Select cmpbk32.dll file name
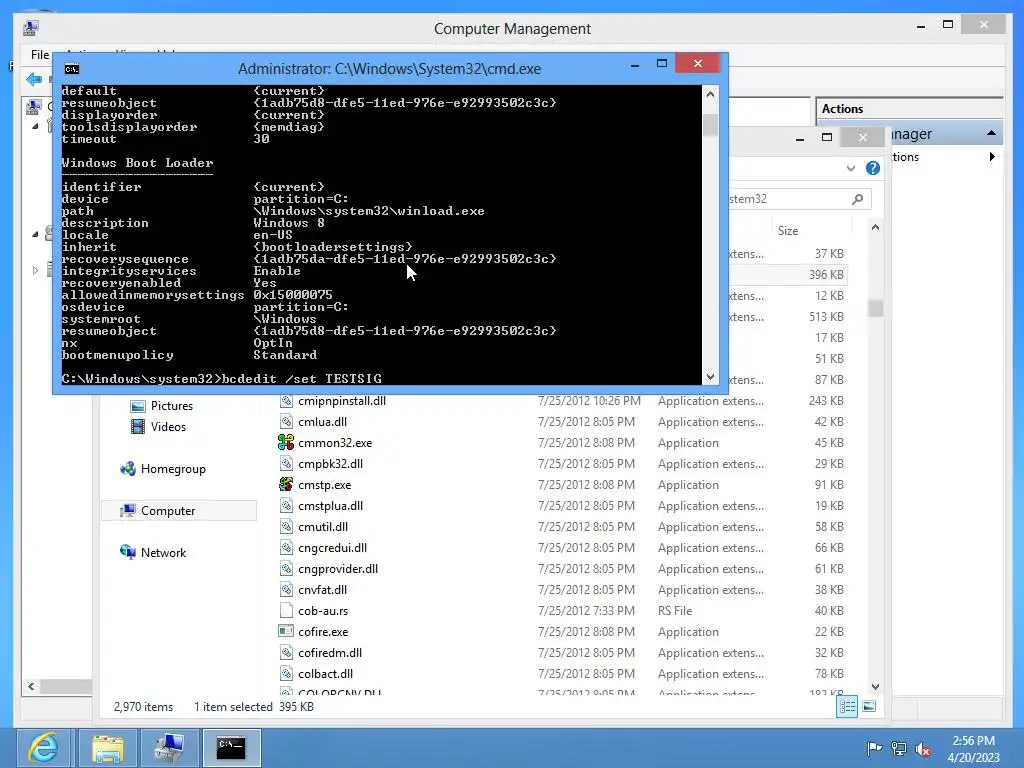The image size is (1024, 768). pos(330,464)
